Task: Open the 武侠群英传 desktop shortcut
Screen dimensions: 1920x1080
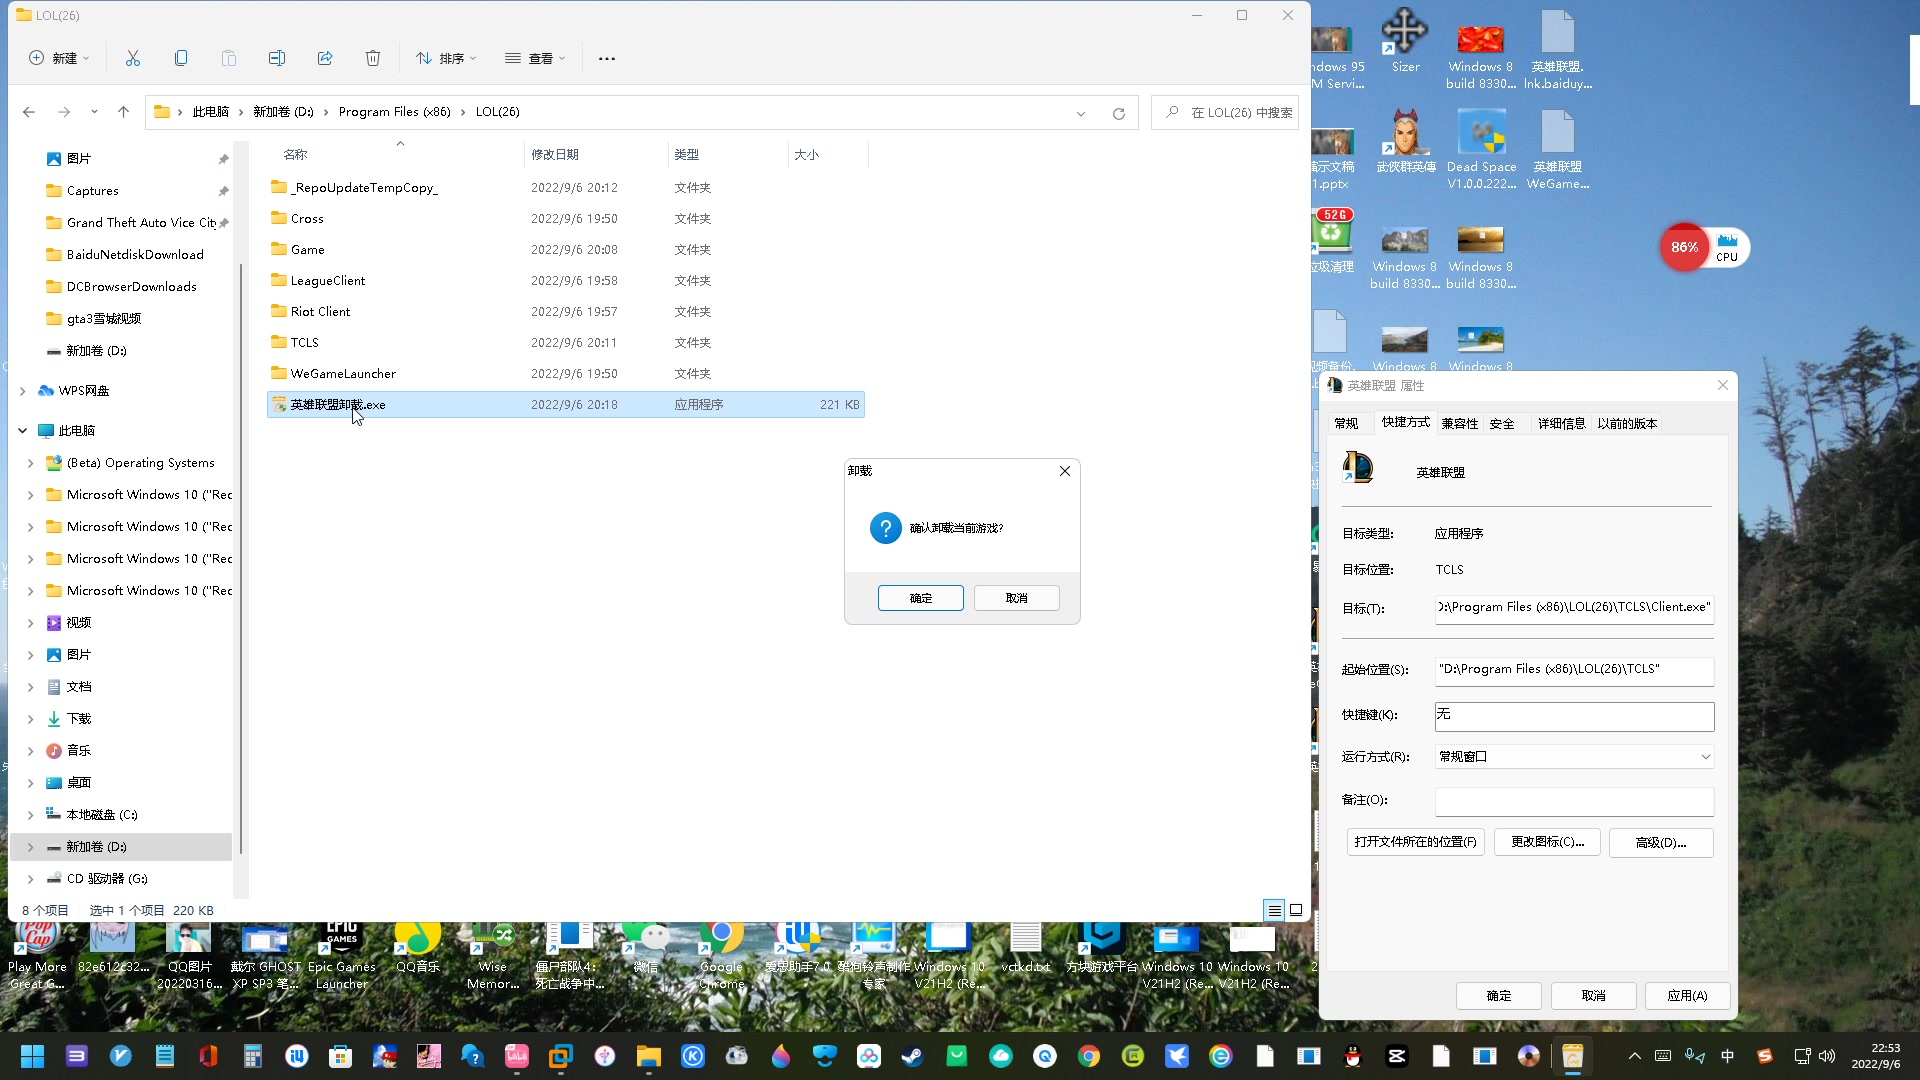Action: [1405, 141]
